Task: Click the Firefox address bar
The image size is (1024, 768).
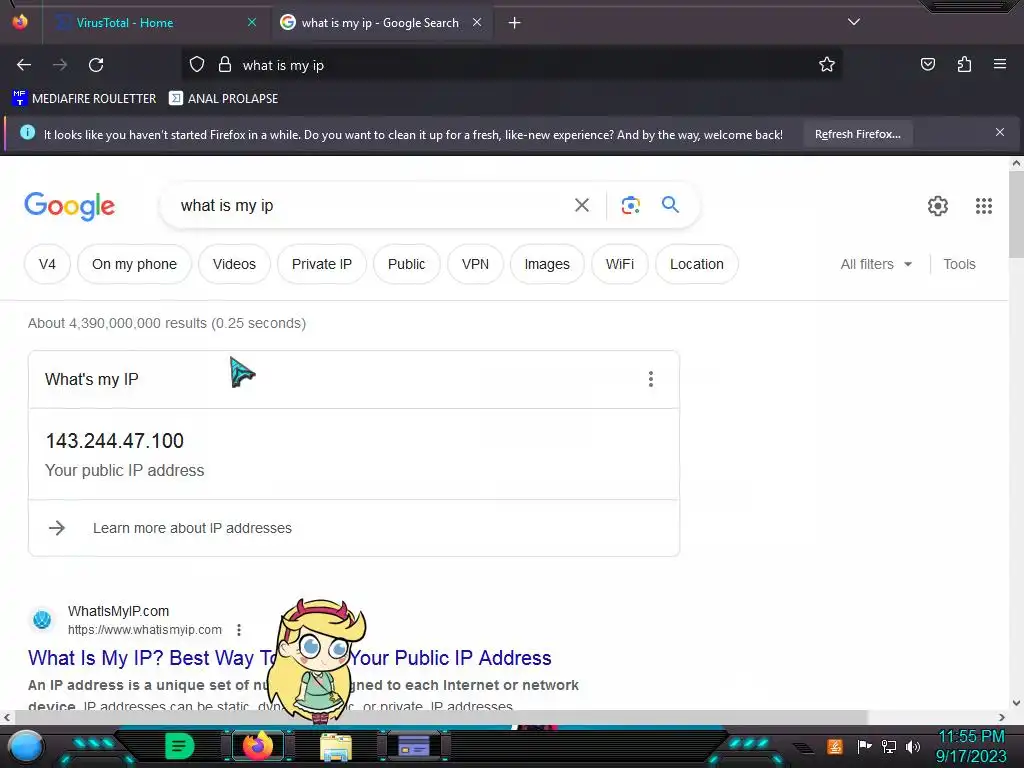Action: pyautogui.click(x=511, y=65)
